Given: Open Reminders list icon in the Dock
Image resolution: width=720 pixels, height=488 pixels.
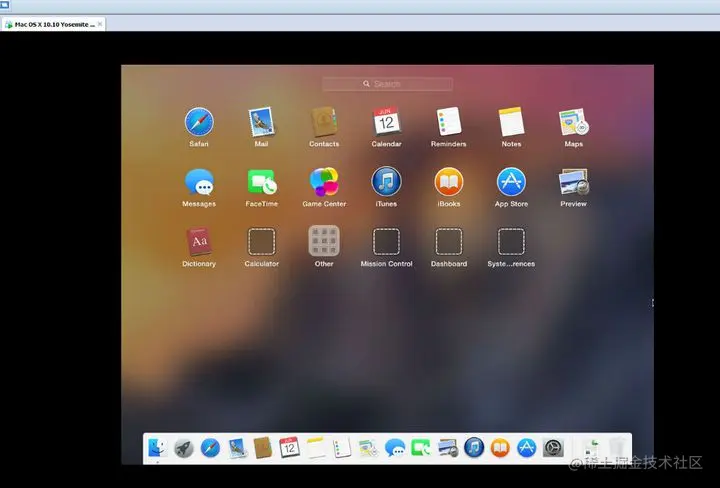Looking at the screenshot, I should click(342, 448).
